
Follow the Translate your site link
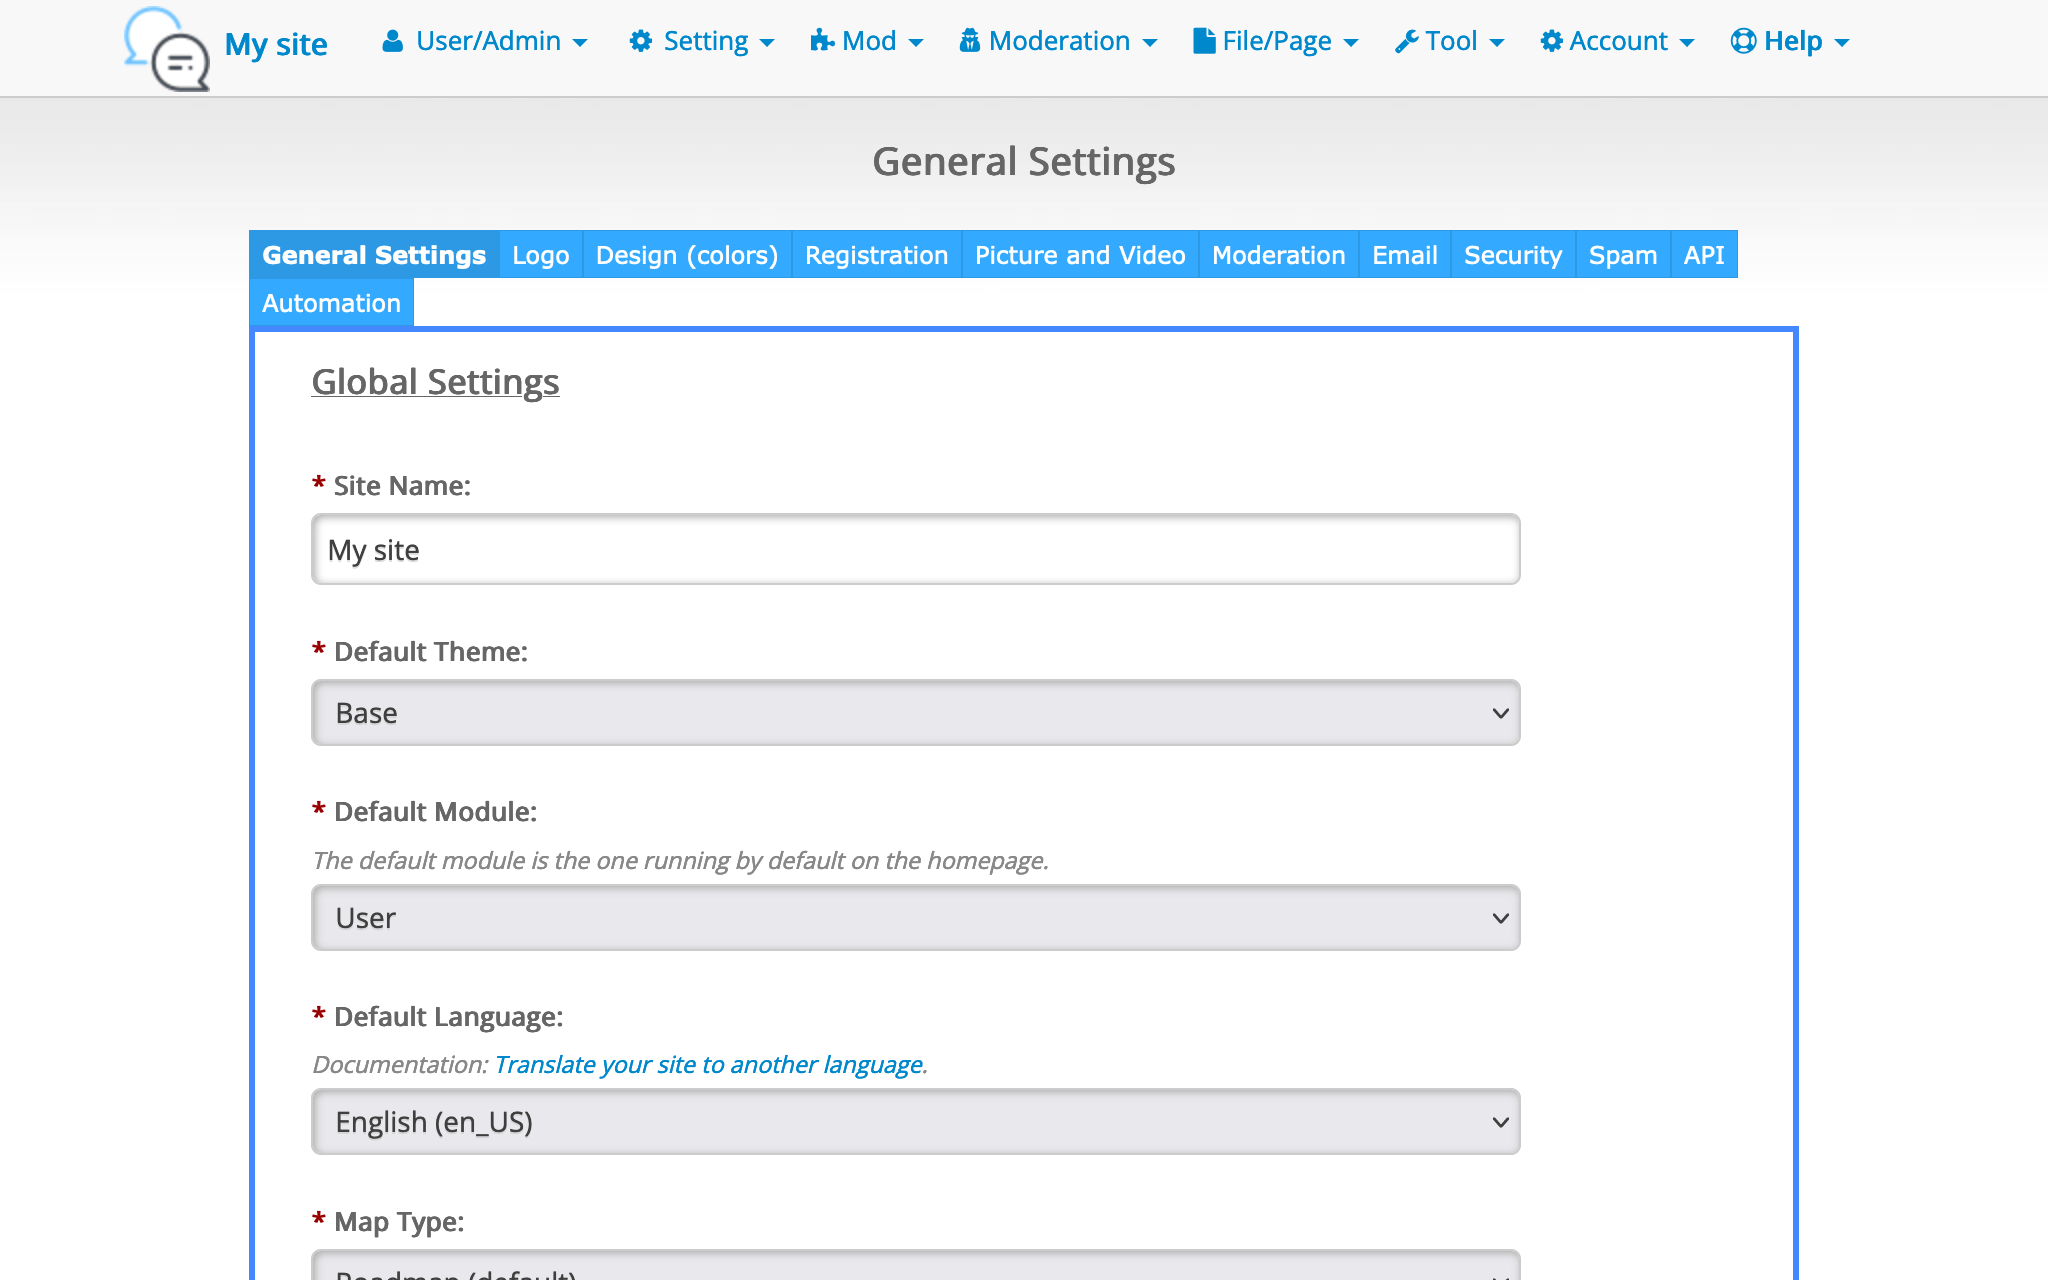point(709,1065)
